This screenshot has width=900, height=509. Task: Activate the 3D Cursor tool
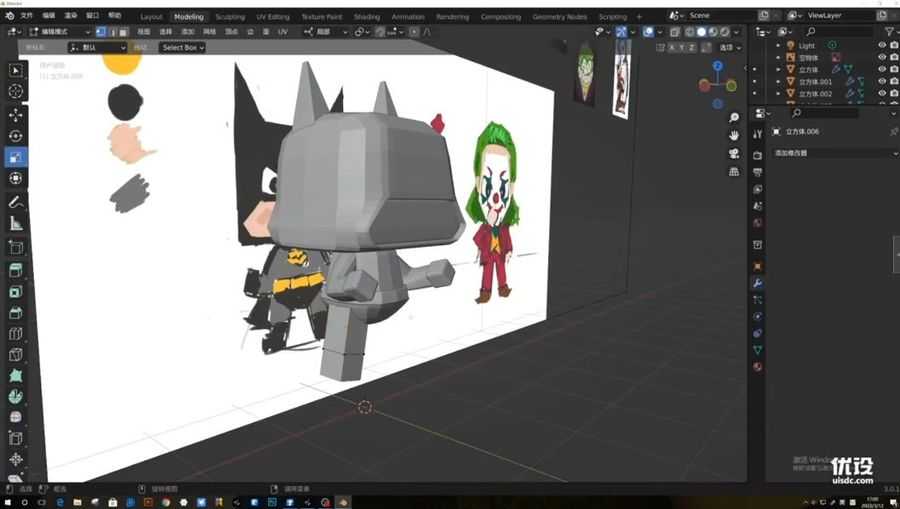(x=15, y=91)
